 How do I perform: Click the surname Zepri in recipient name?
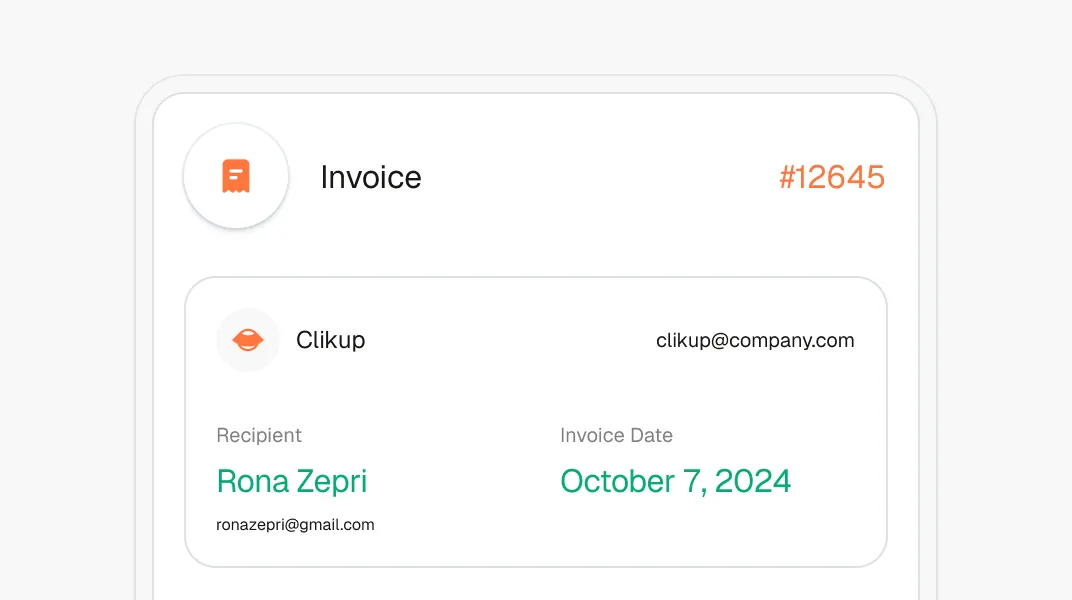coord(332,482)
